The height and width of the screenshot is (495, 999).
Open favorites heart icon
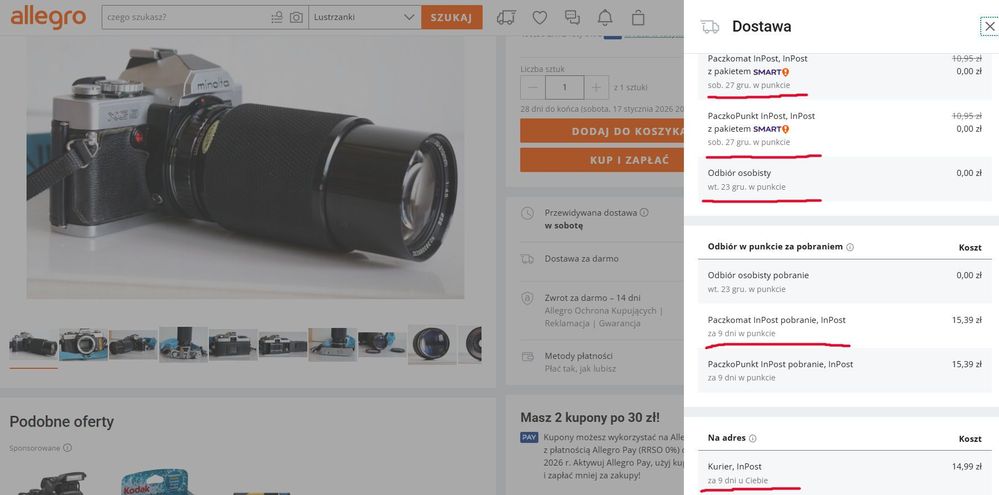click(x=540, y=18)
